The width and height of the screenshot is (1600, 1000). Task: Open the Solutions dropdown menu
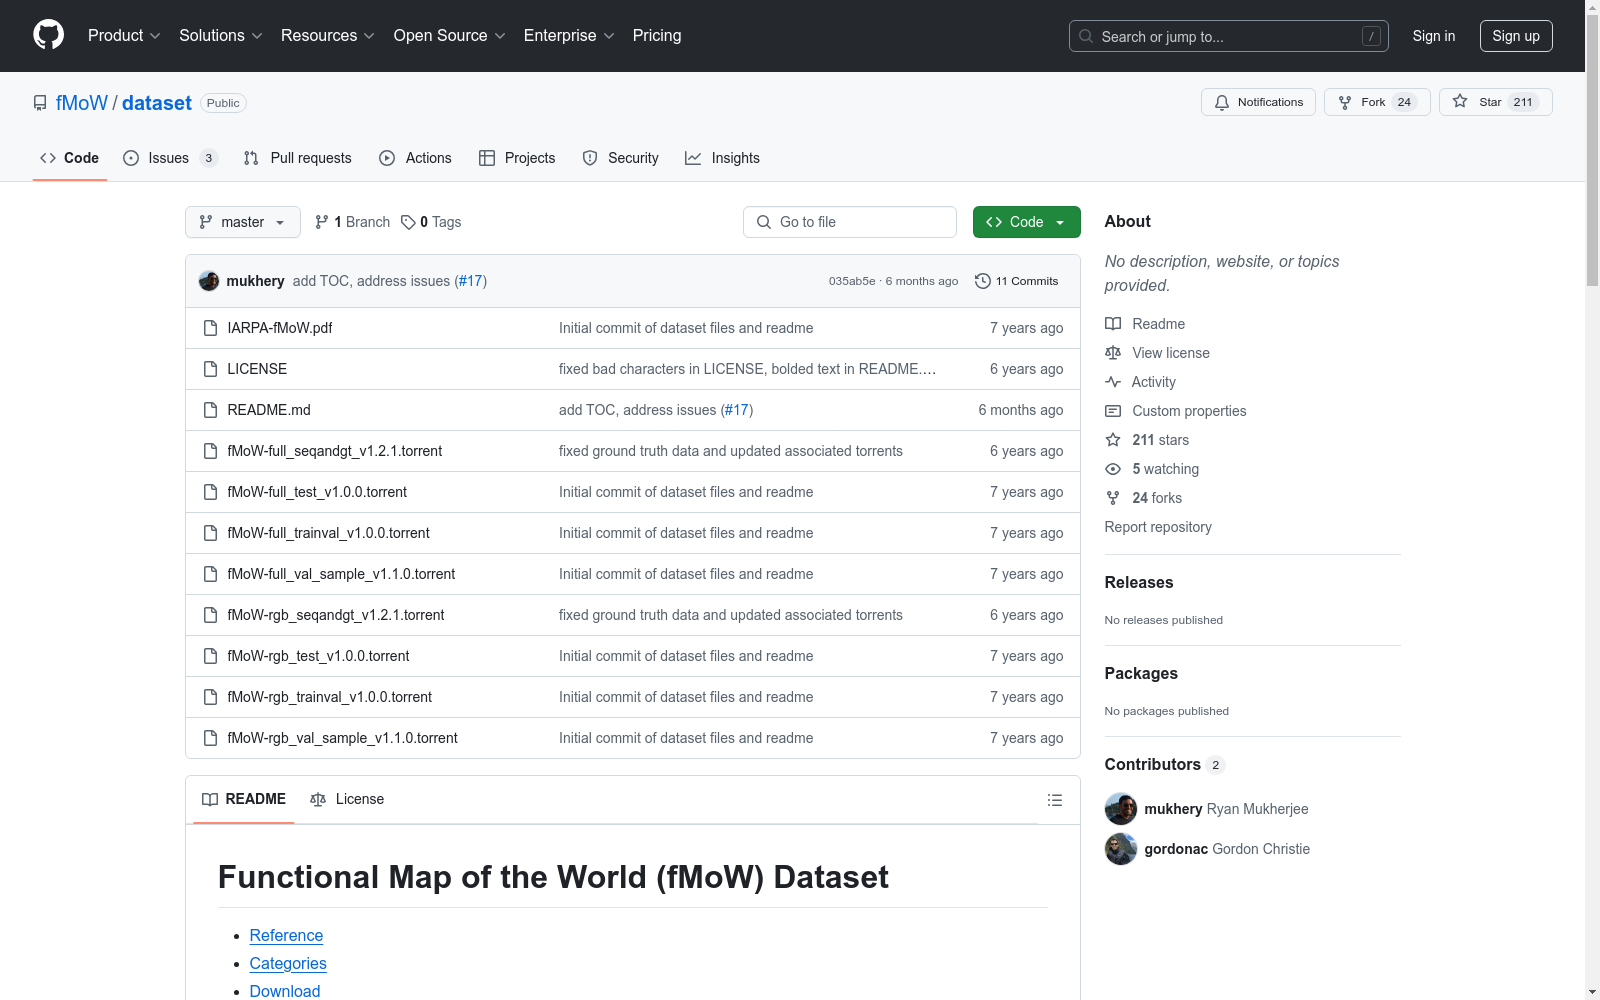[221, 35]
